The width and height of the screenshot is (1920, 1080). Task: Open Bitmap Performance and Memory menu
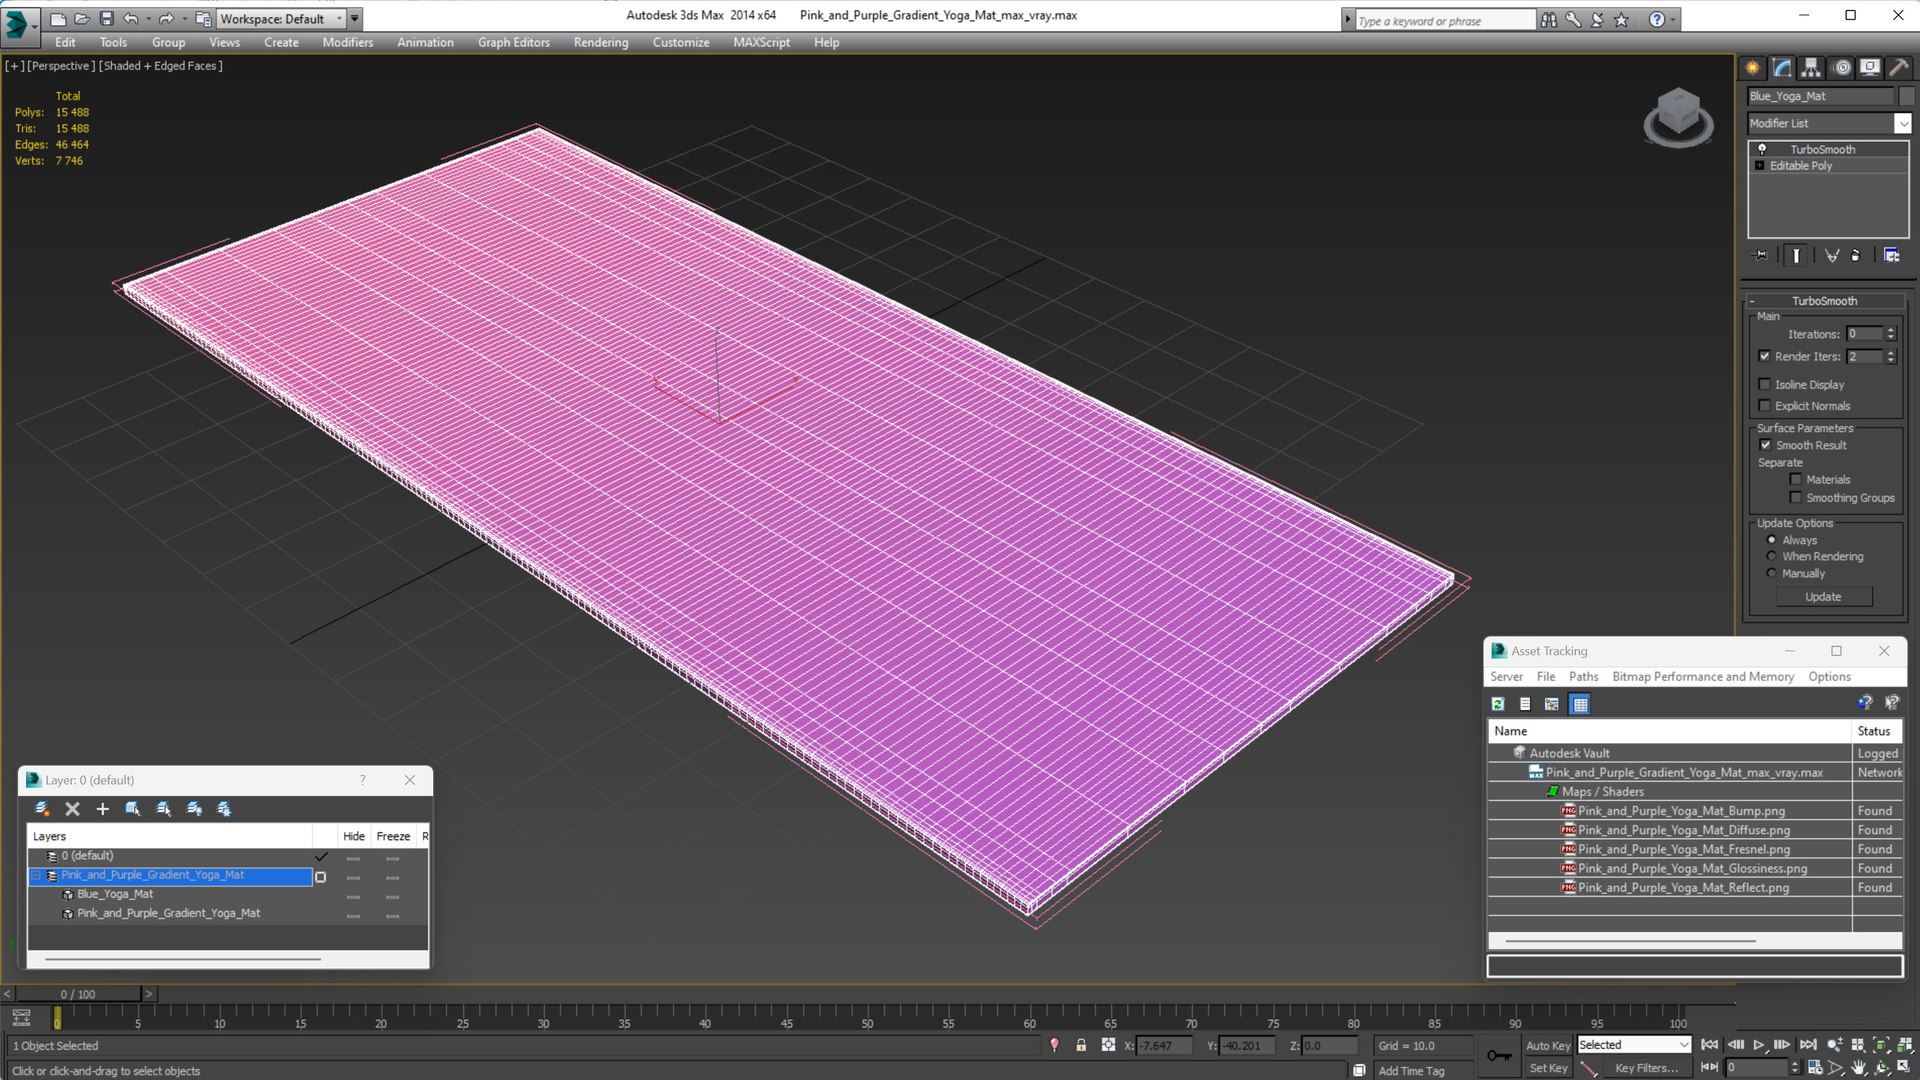tap(1703, 677)
